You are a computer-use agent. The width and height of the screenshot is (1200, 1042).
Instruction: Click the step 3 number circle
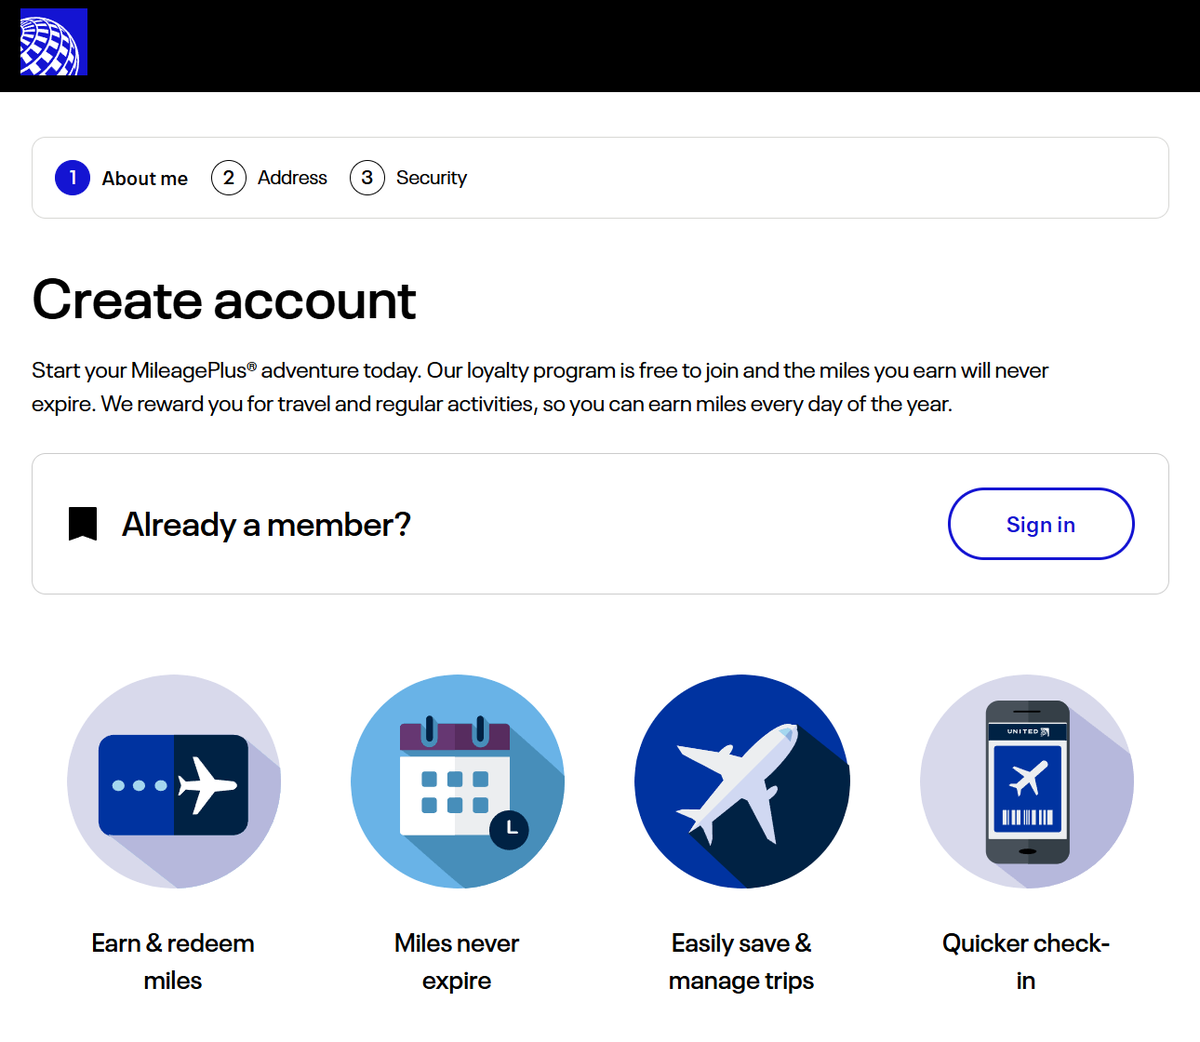point(367,178)
